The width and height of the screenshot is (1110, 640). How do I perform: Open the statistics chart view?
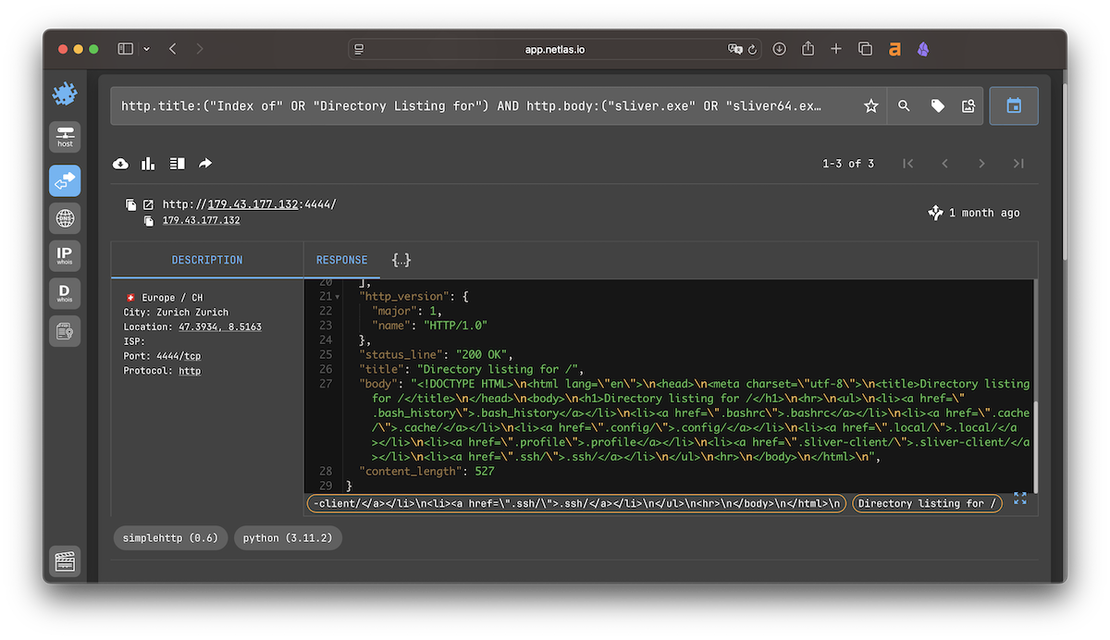148,163
